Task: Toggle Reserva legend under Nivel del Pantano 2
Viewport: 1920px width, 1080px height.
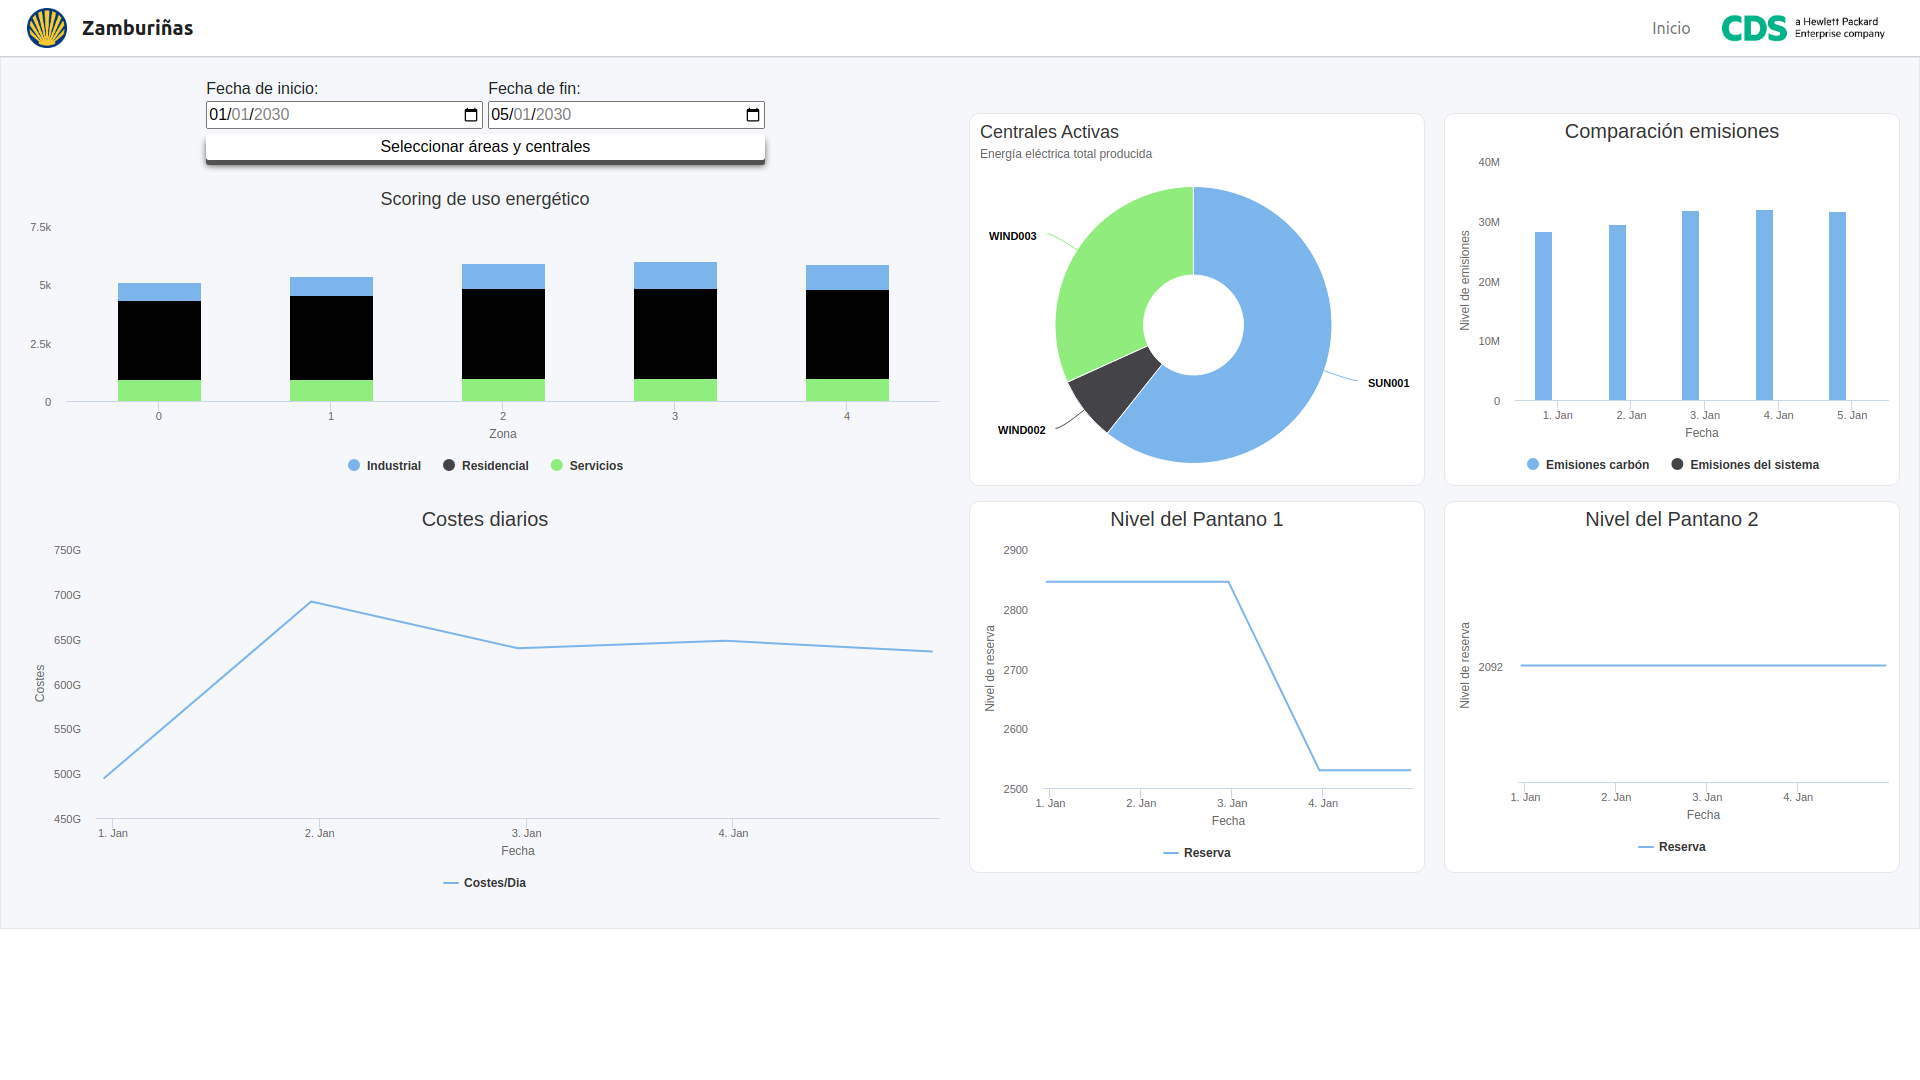Action: coord(1671,846)
